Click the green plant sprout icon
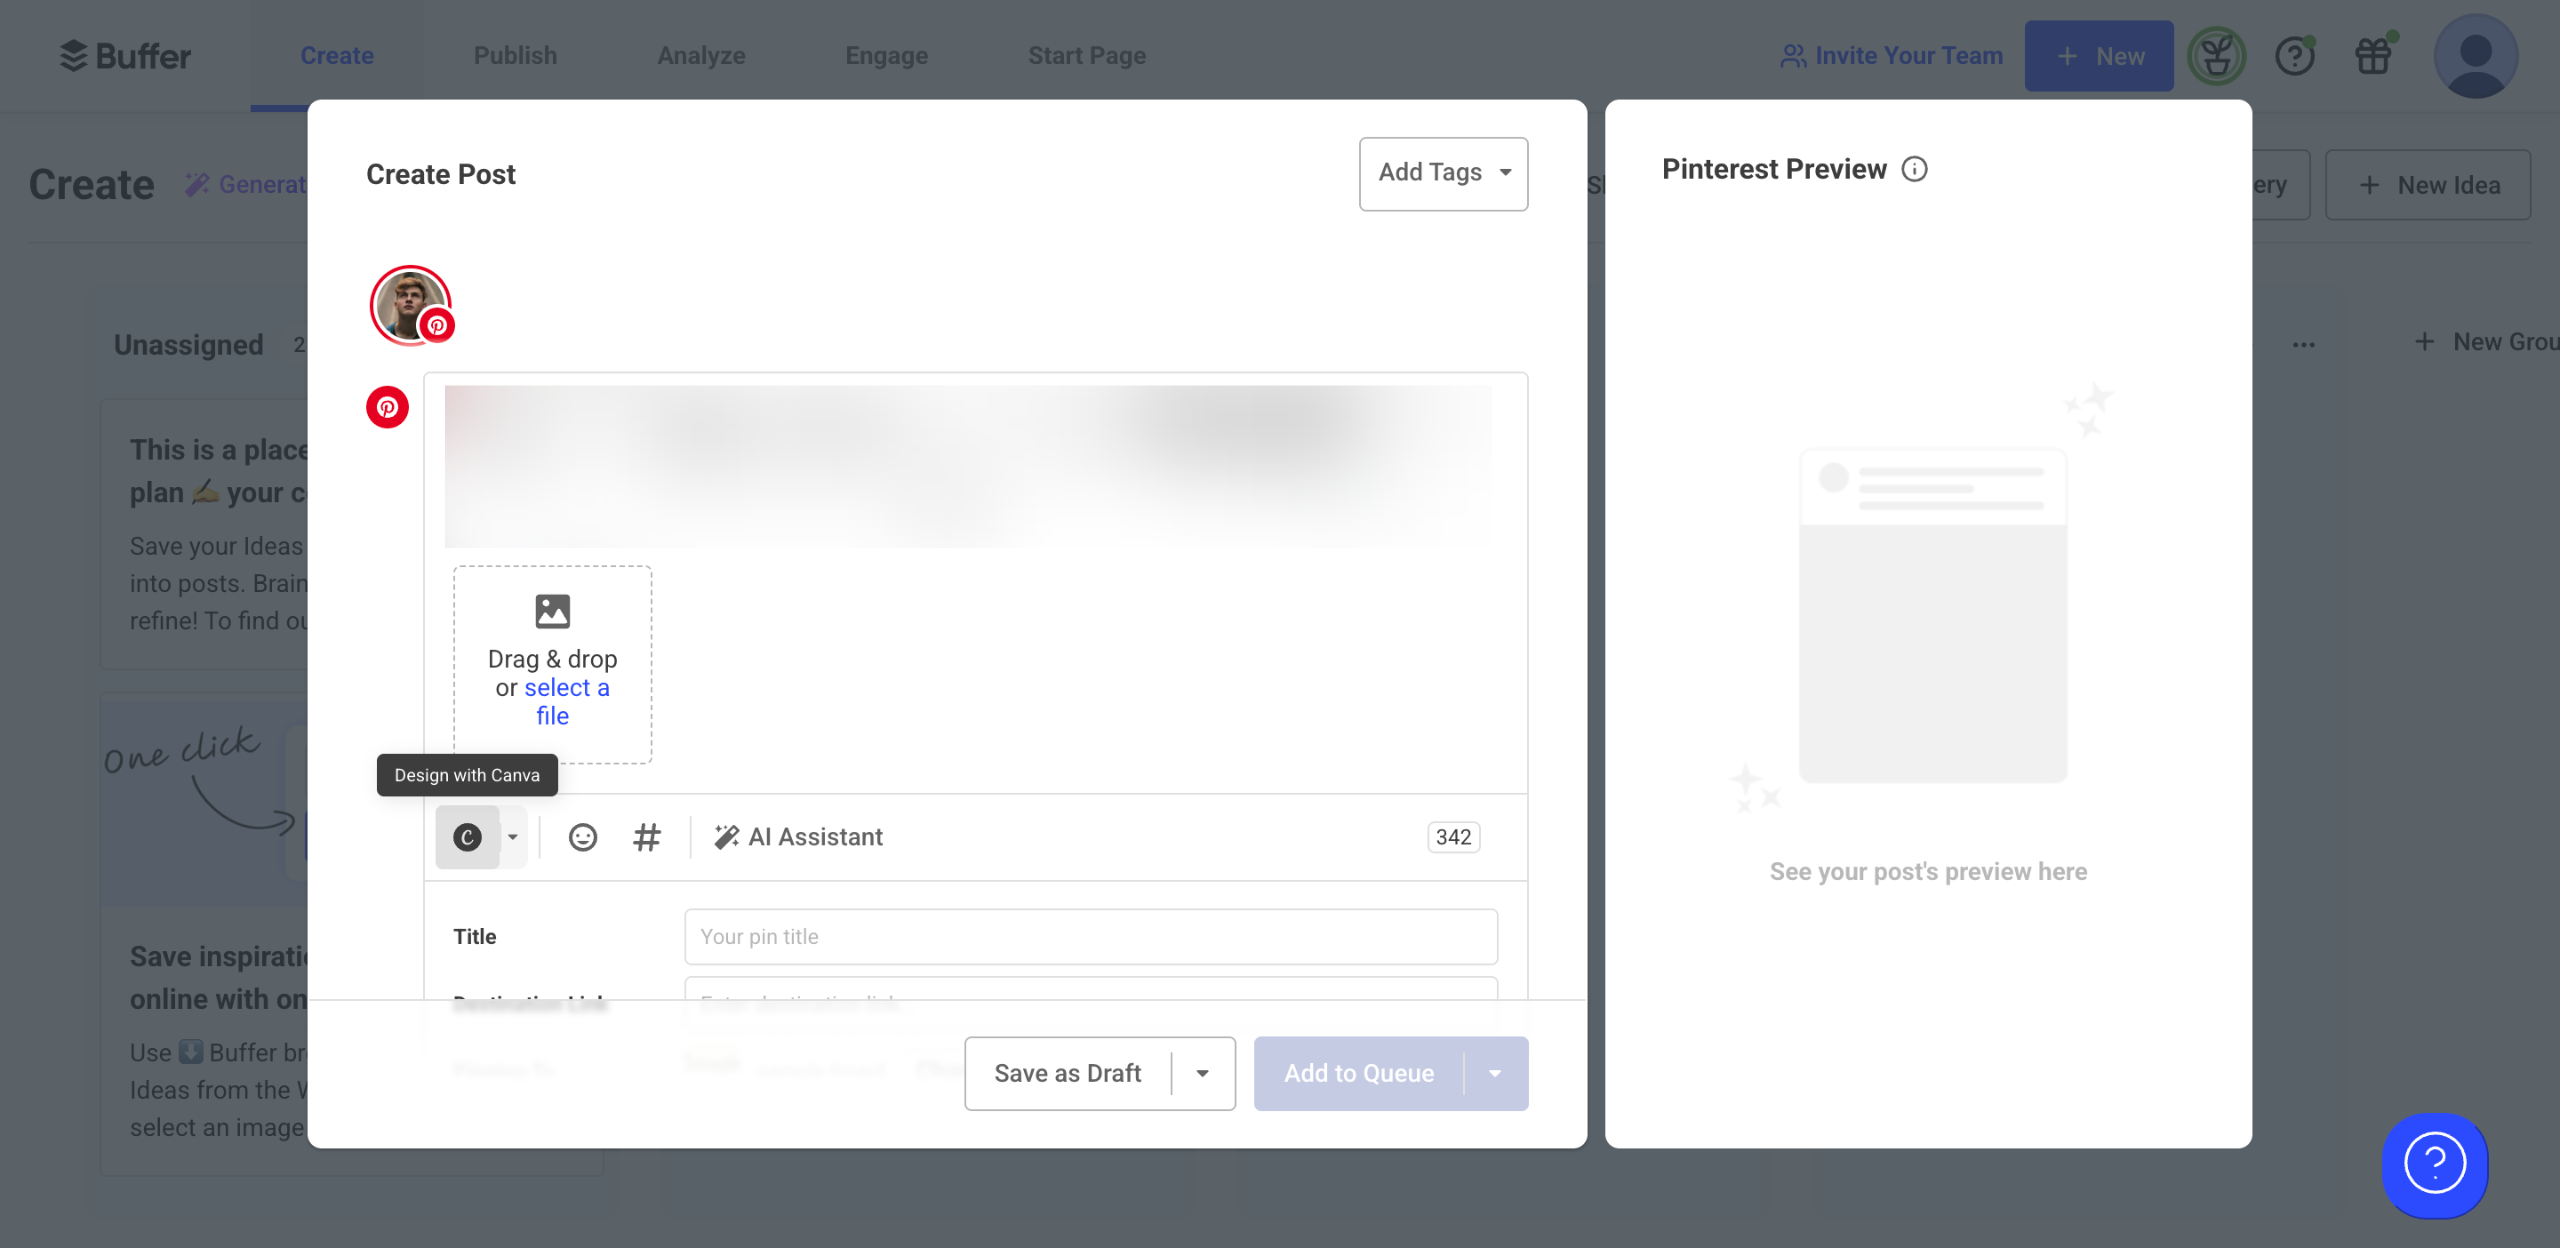Viewport: 2560px width, 1248px height. (x=2216, y=56)
